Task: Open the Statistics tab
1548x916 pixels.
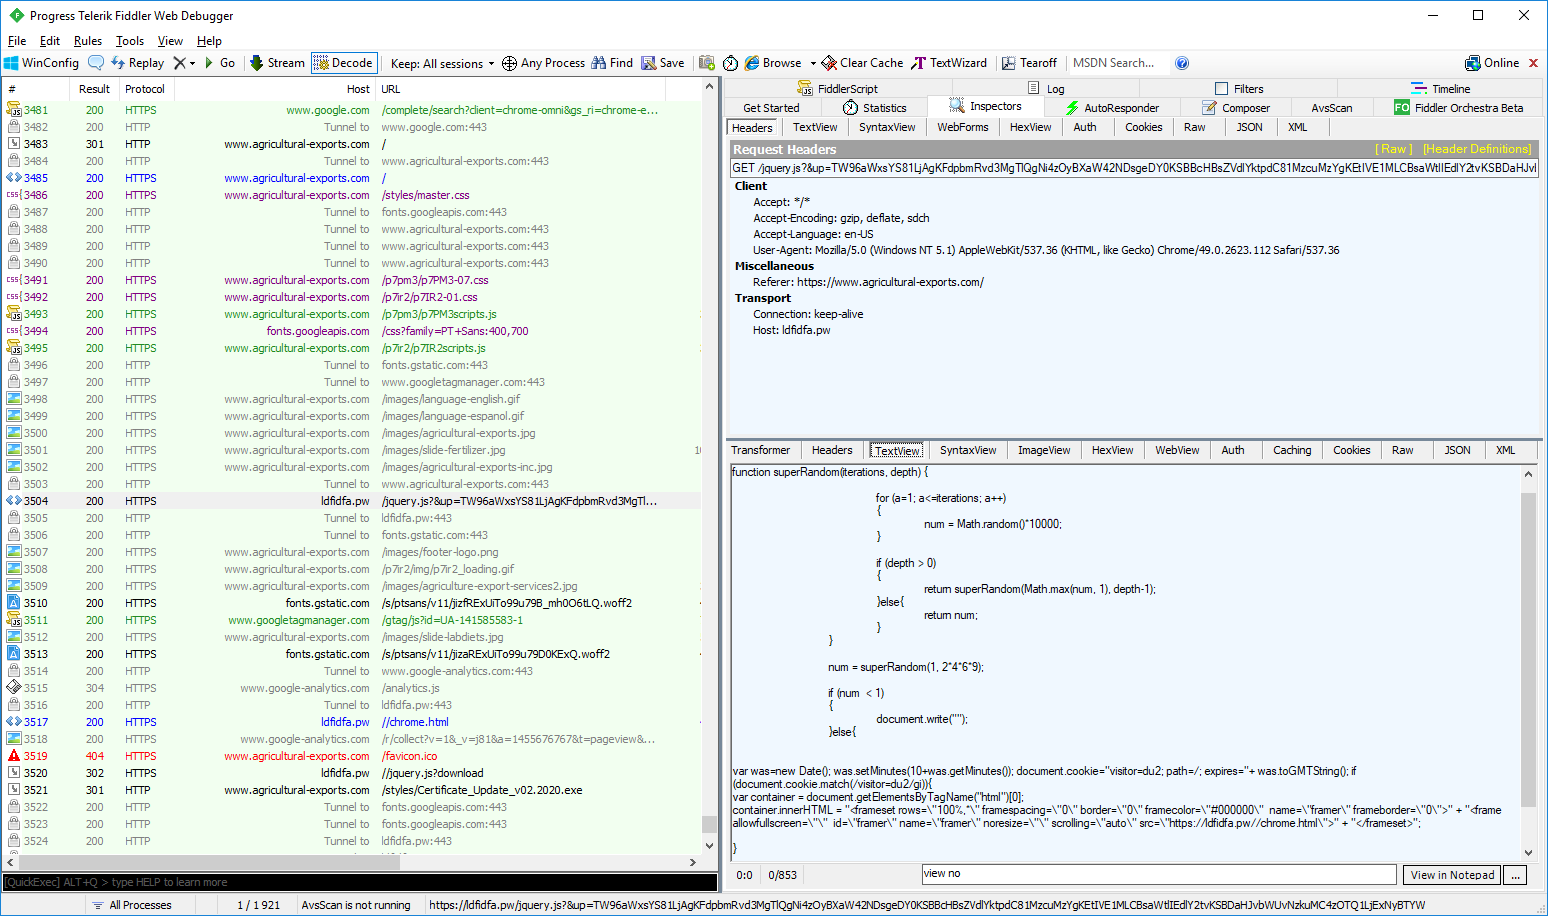Action: 875,107
